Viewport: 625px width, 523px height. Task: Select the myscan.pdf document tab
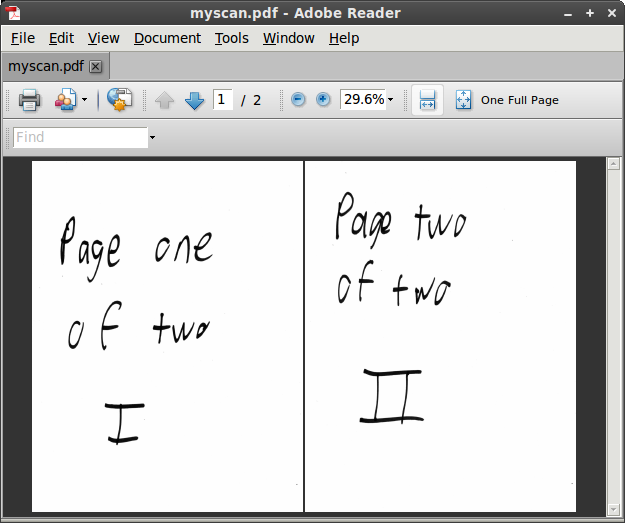[55, 66]
